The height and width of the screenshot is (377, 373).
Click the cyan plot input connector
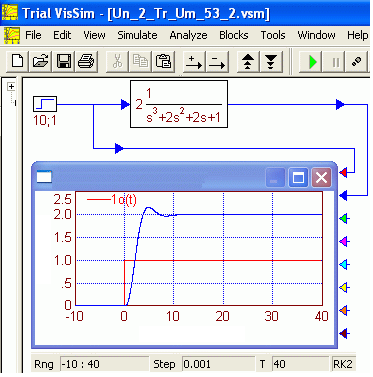pyautogui.click(x=344, y=265)
